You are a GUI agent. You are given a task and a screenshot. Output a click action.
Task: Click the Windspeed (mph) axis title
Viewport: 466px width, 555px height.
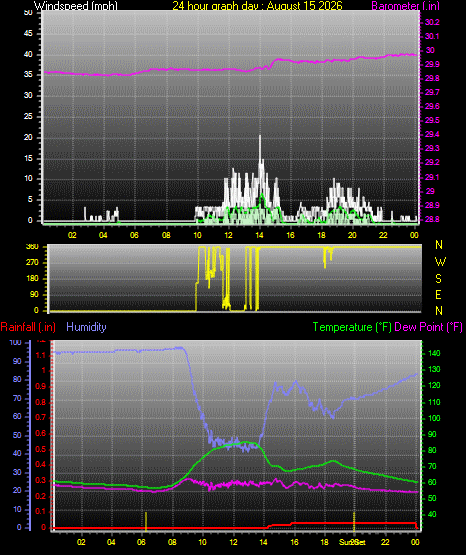point(75,6)
